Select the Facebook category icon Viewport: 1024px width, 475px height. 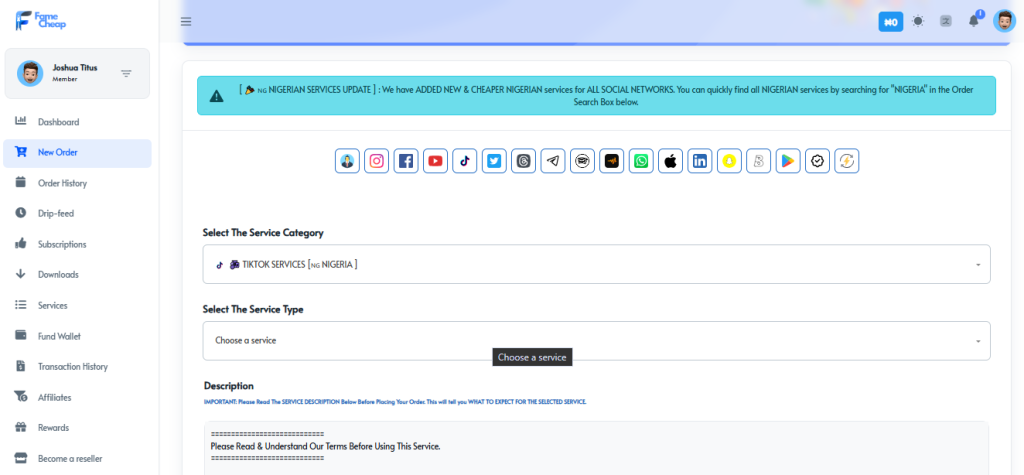(406, 161)
